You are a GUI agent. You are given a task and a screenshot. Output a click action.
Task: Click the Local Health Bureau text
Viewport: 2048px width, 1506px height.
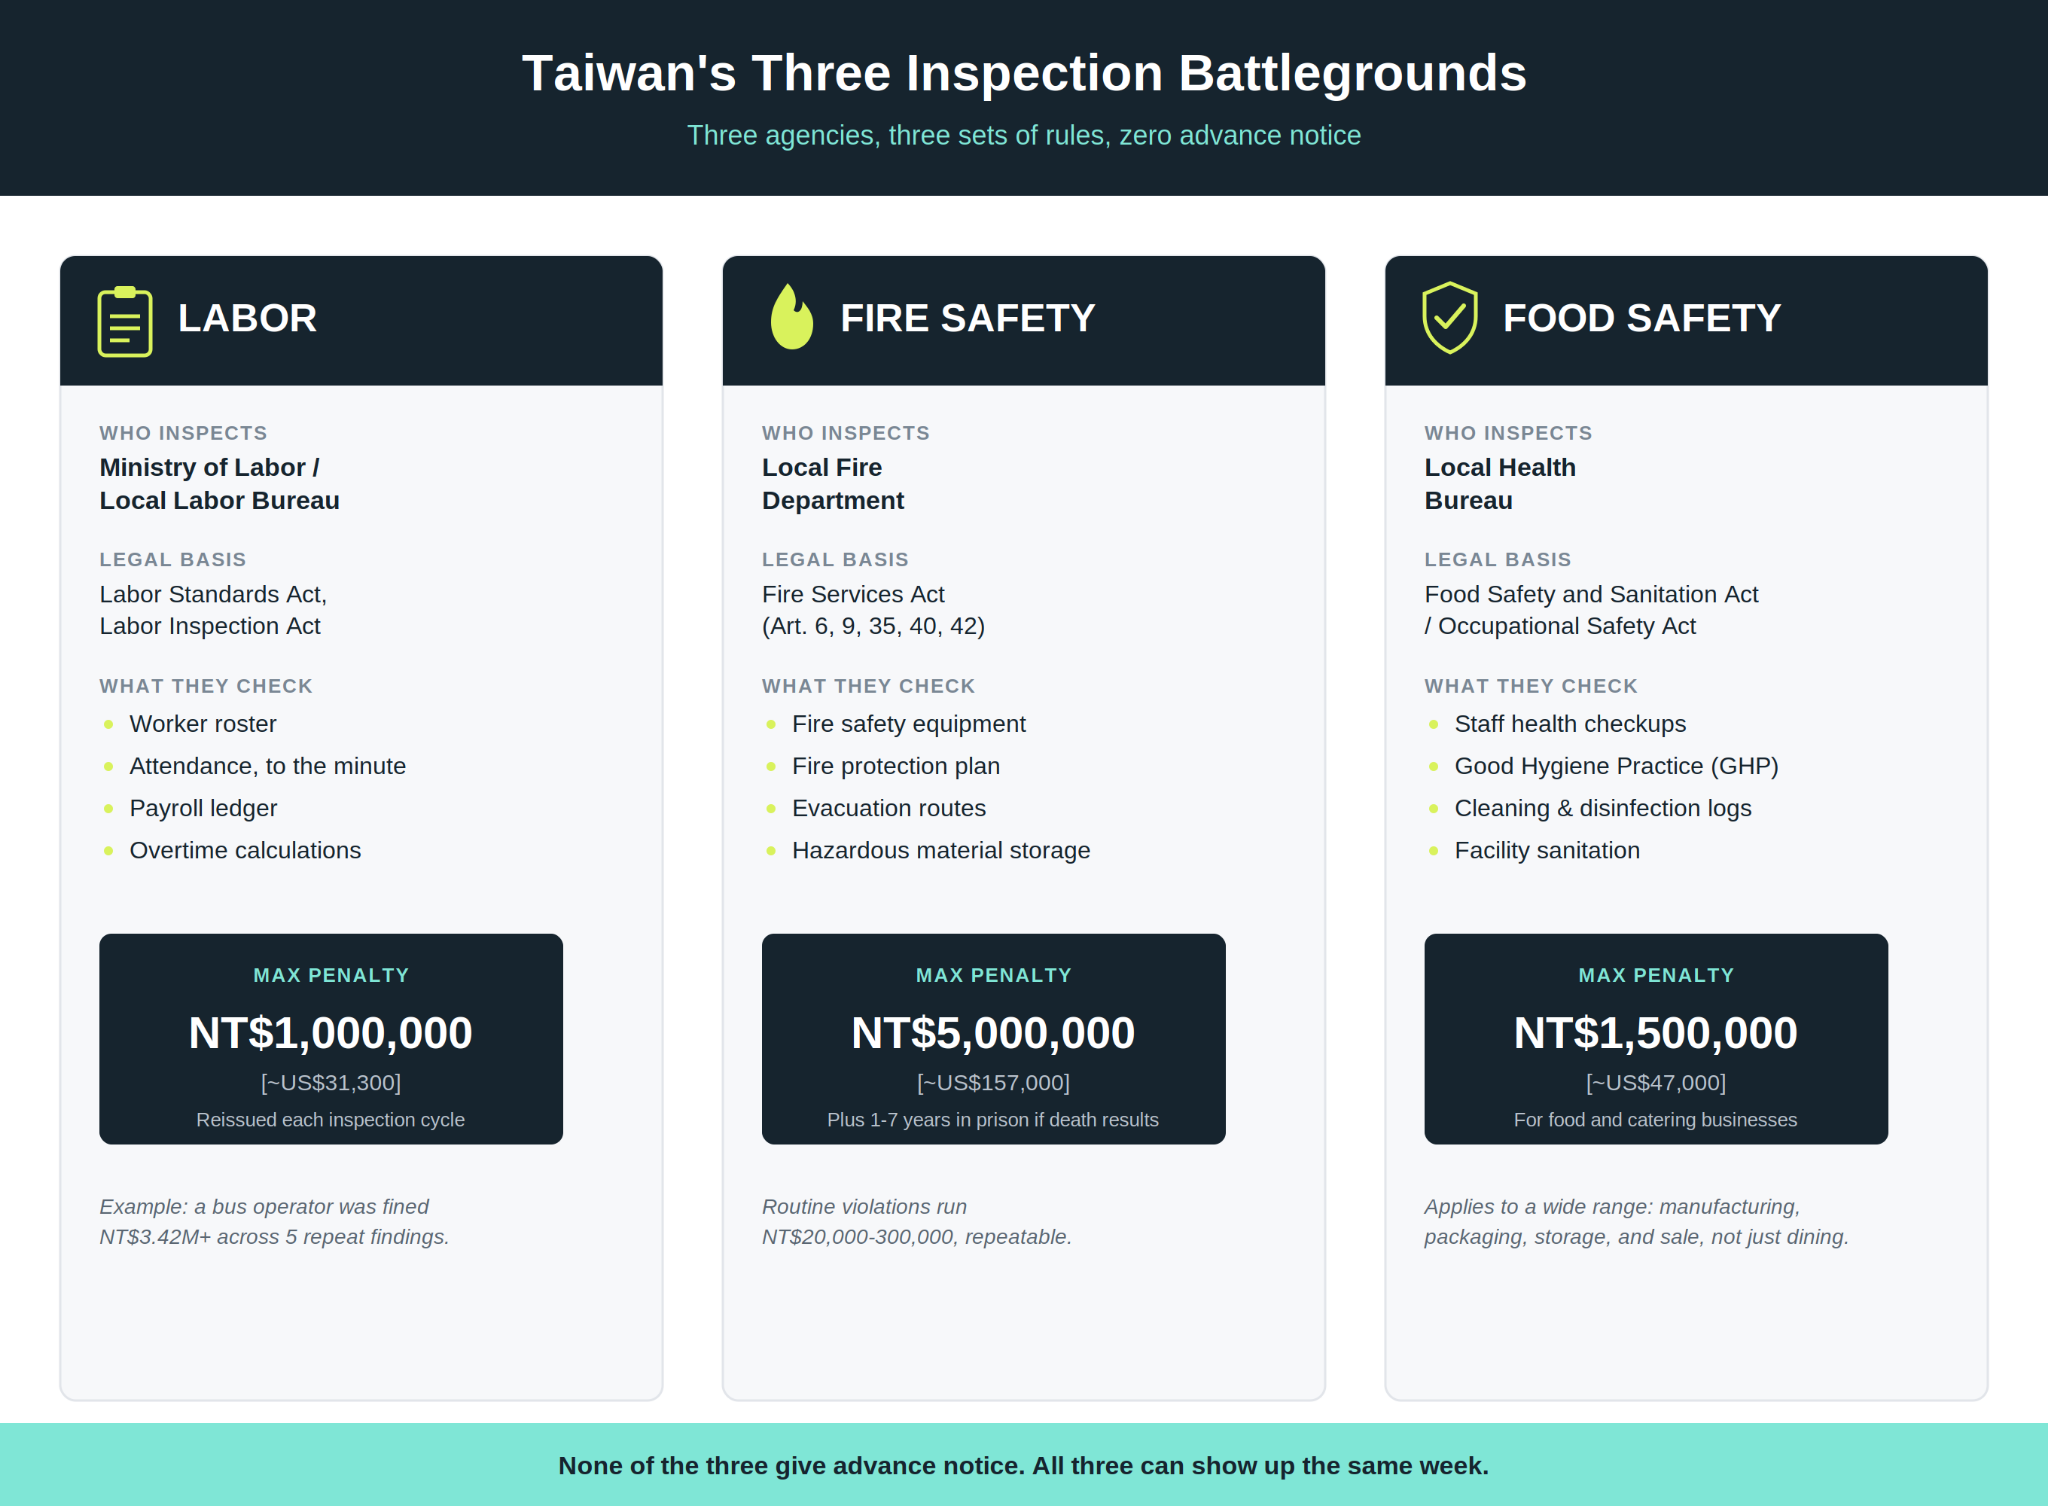point(1500,484)
